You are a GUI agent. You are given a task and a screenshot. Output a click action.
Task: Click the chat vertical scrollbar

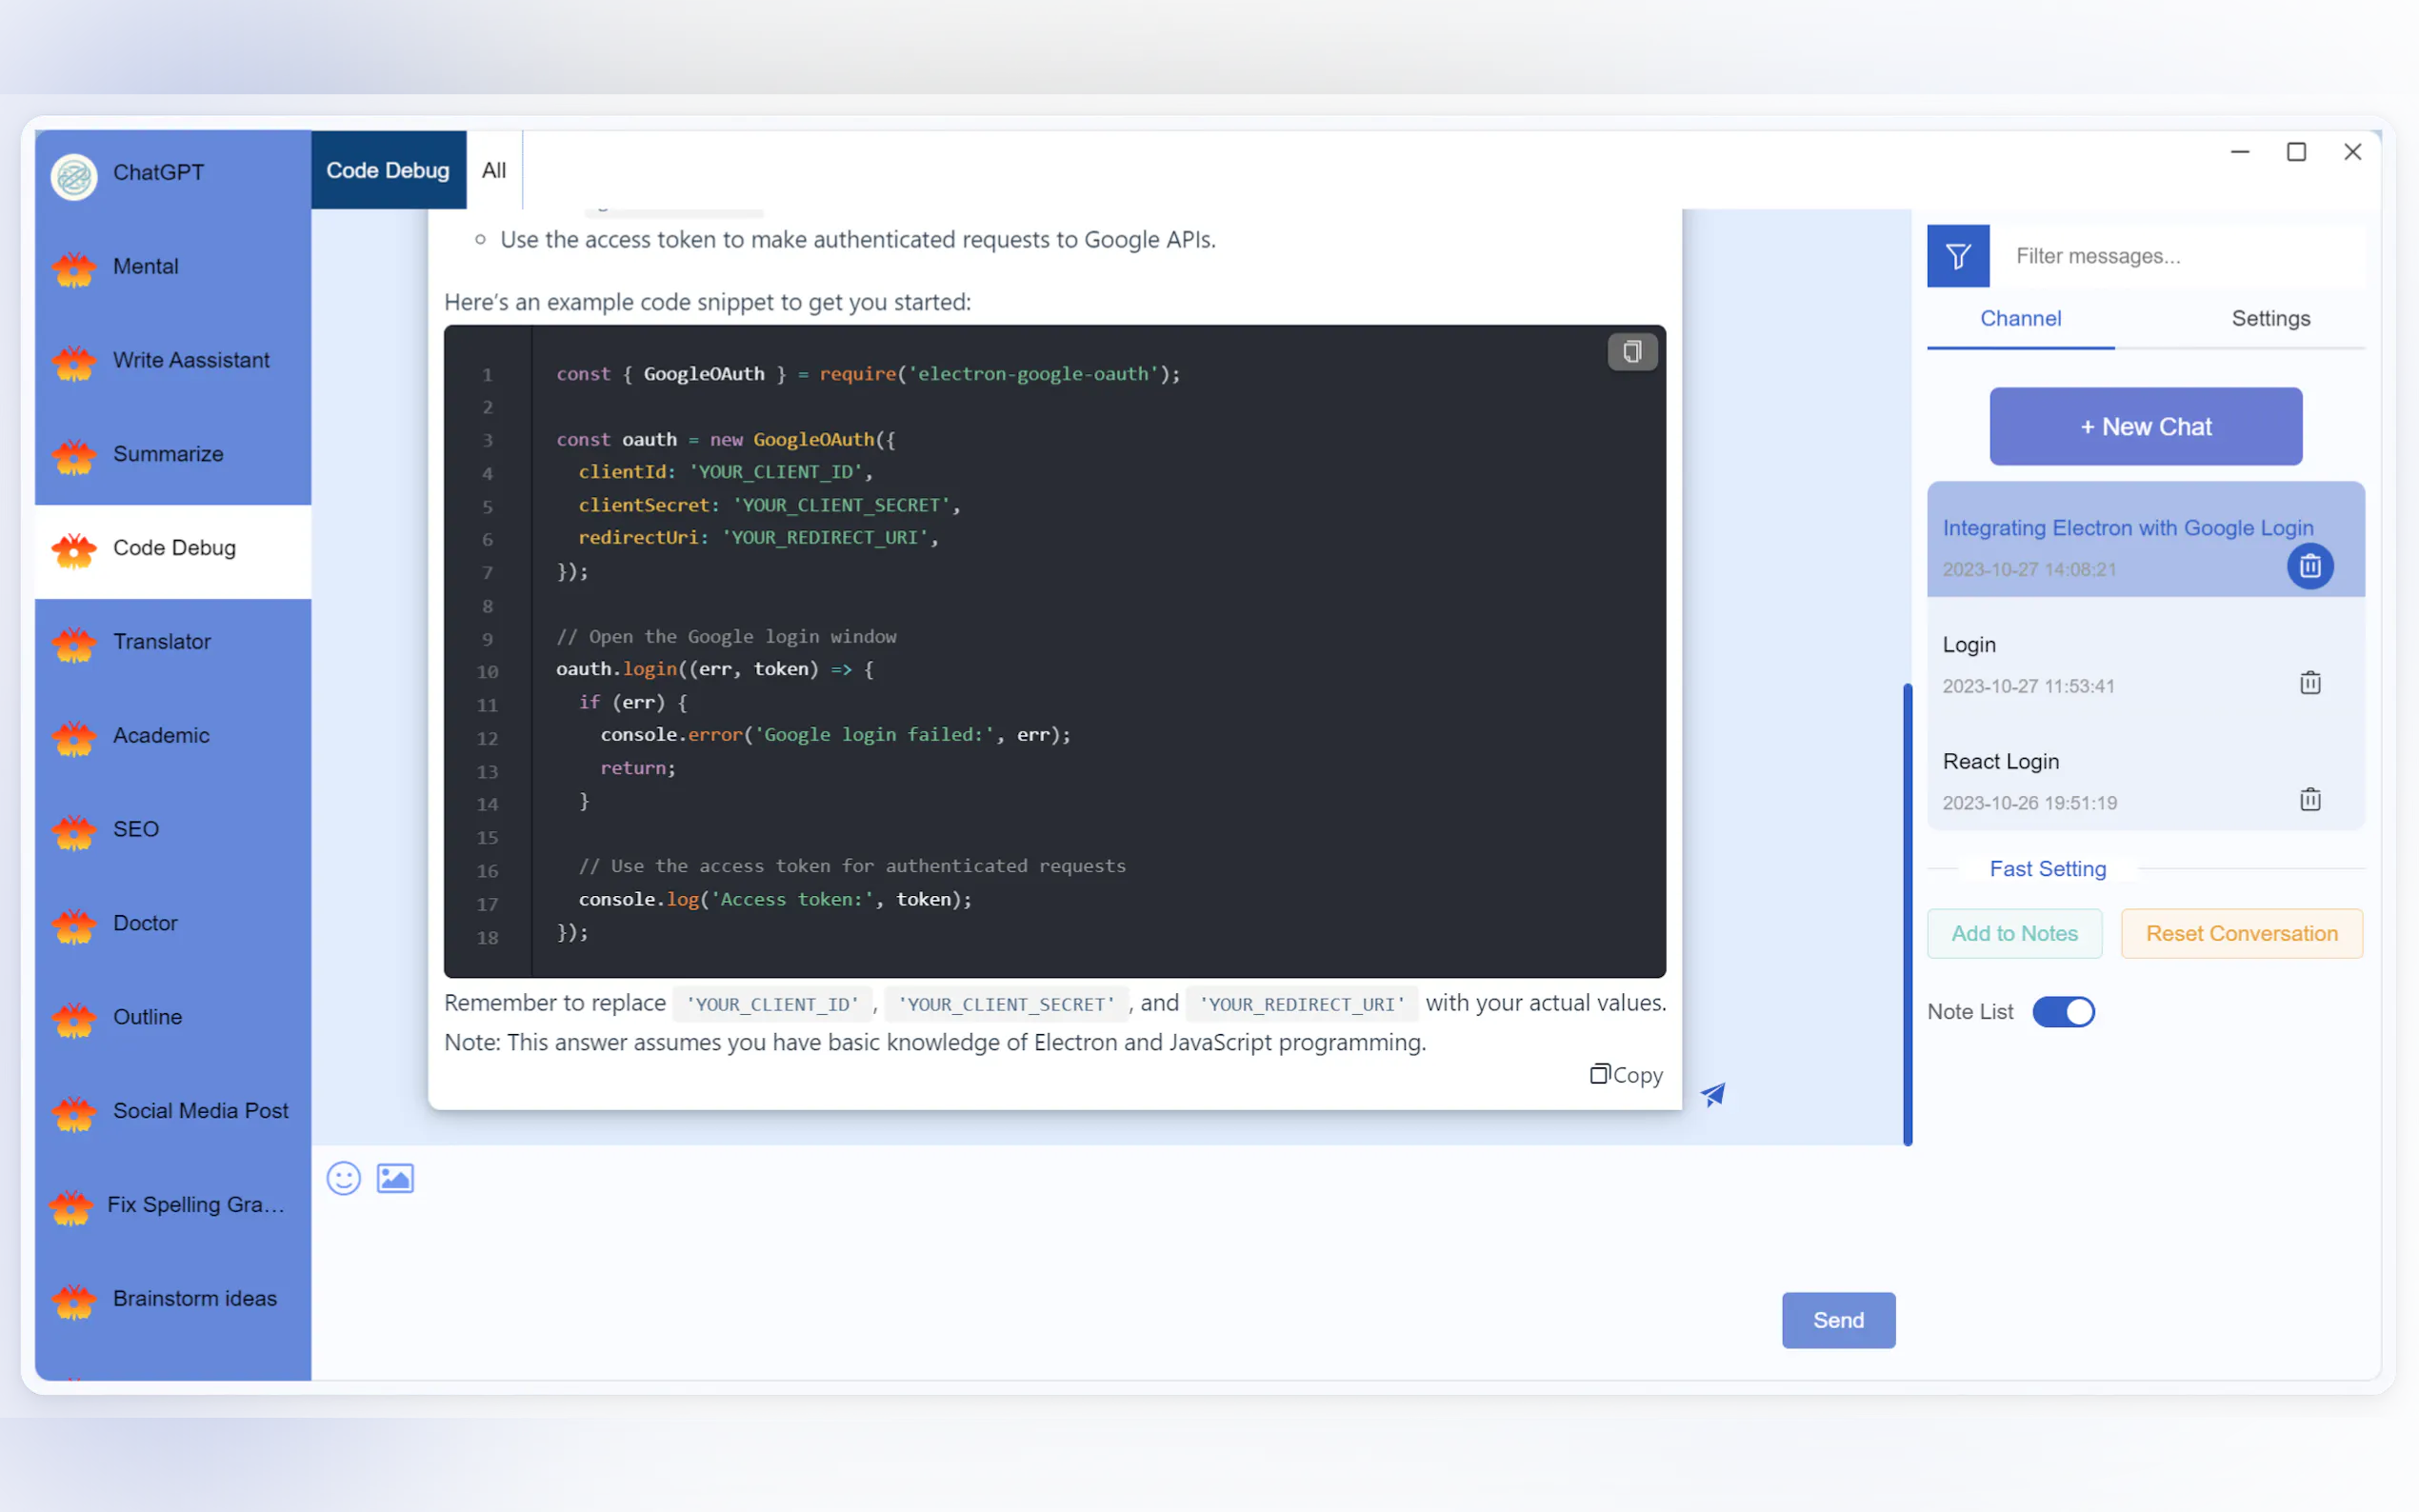point(1907,913)
